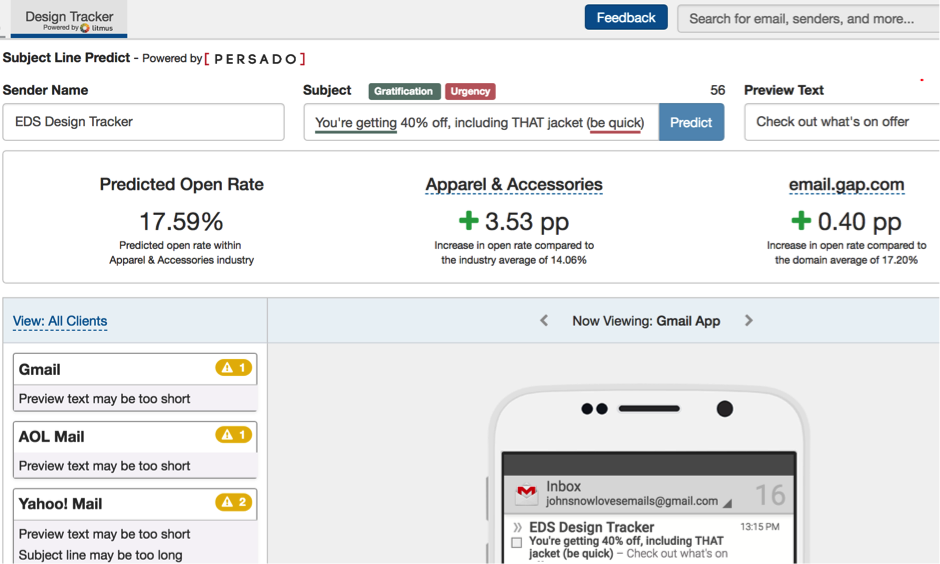Edit the Subject line input field
This screenshot has height=564, width=940.
coord(481,122)
